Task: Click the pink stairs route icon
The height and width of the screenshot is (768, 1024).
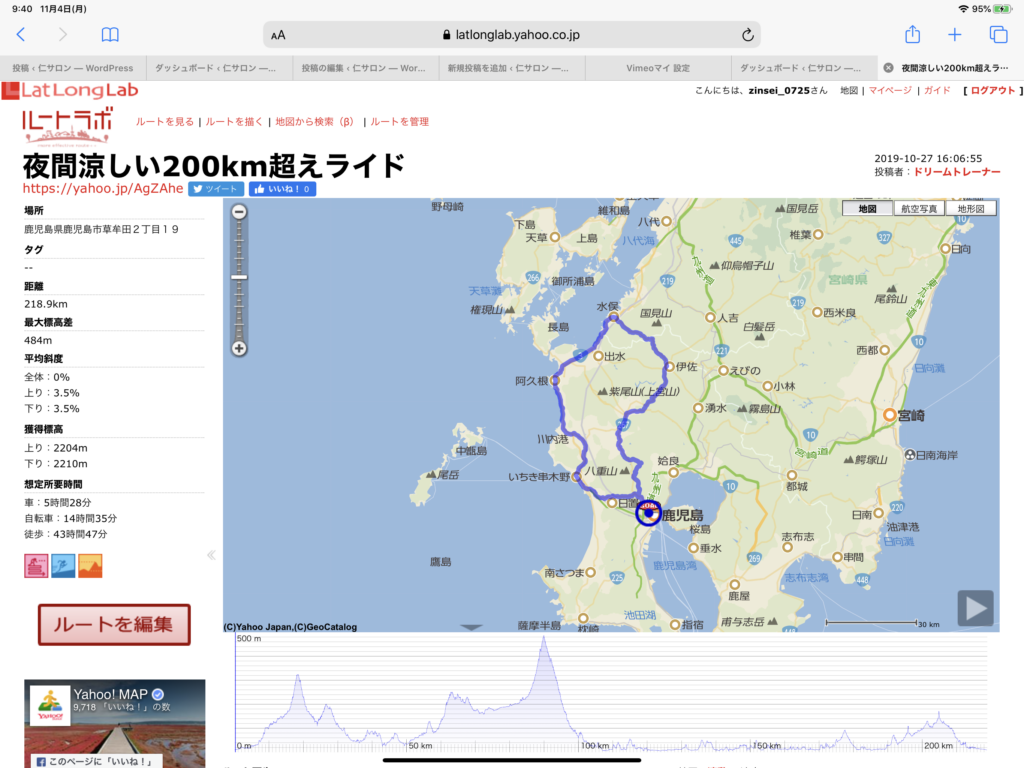Action: point(36,566)
